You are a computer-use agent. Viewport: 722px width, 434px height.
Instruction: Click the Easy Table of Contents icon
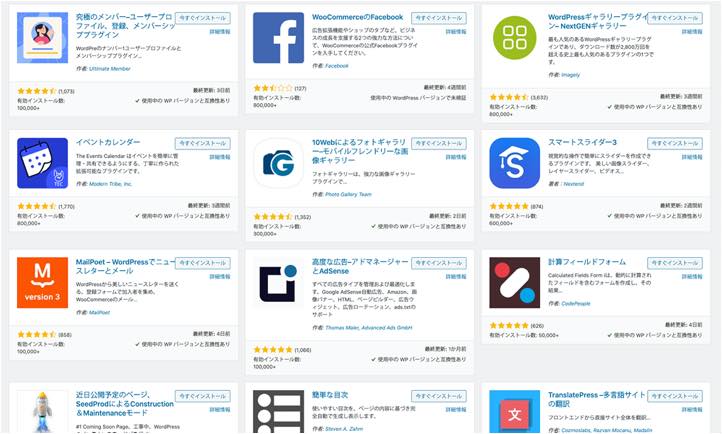[279, 412]
